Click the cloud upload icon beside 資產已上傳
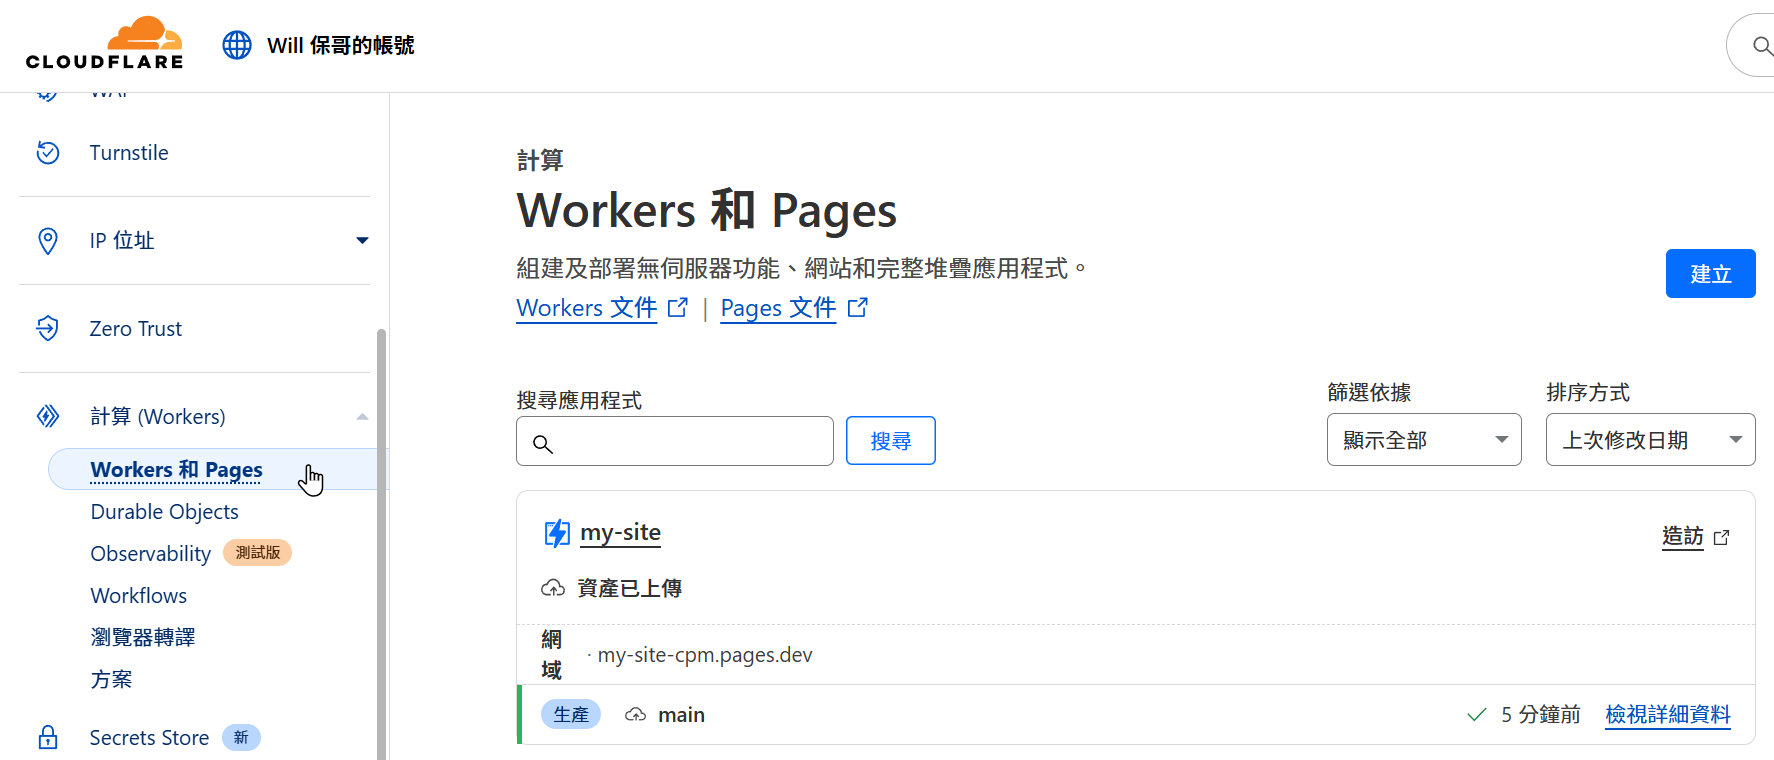Viewport: 1774px width, 760px height. pos(553,588)
